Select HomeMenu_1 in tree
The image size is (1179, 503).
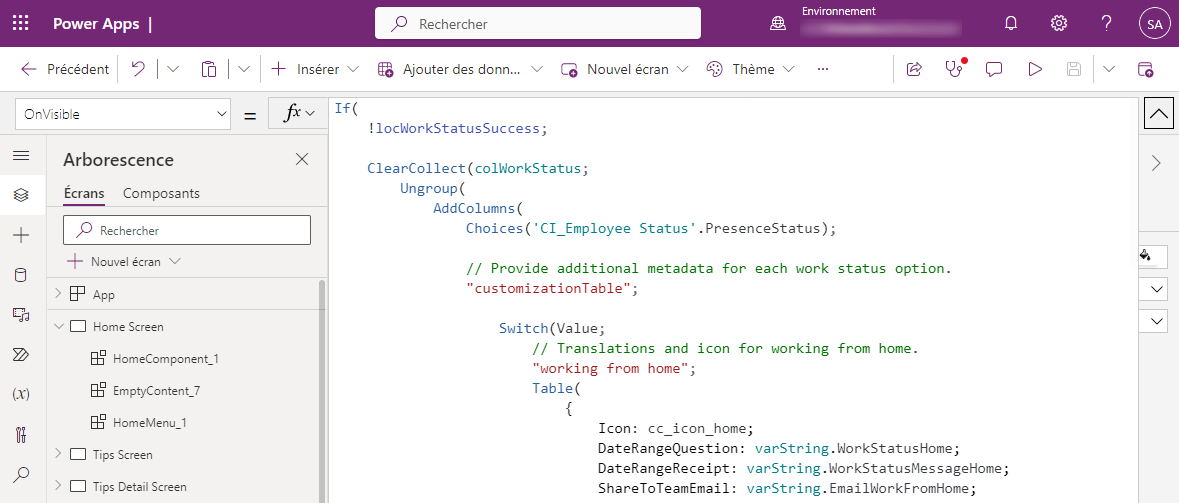tap(149, 423)
